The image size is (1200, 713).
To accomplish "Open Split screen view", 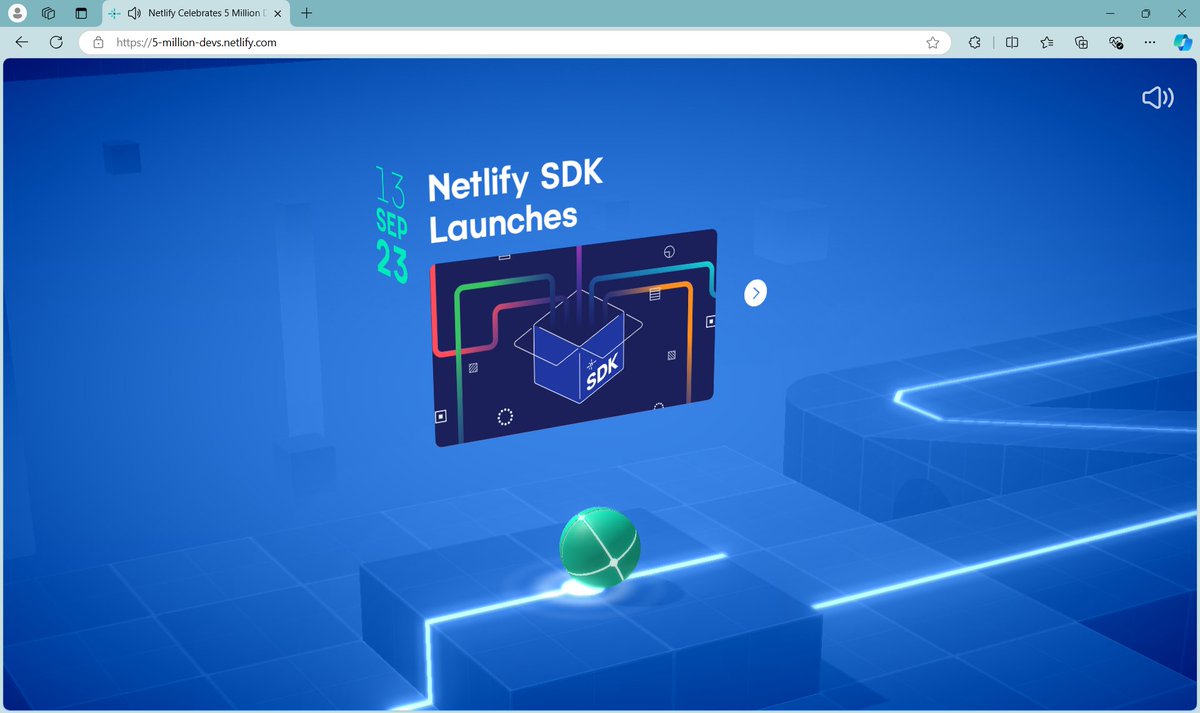I will [x=1011, y=42].
